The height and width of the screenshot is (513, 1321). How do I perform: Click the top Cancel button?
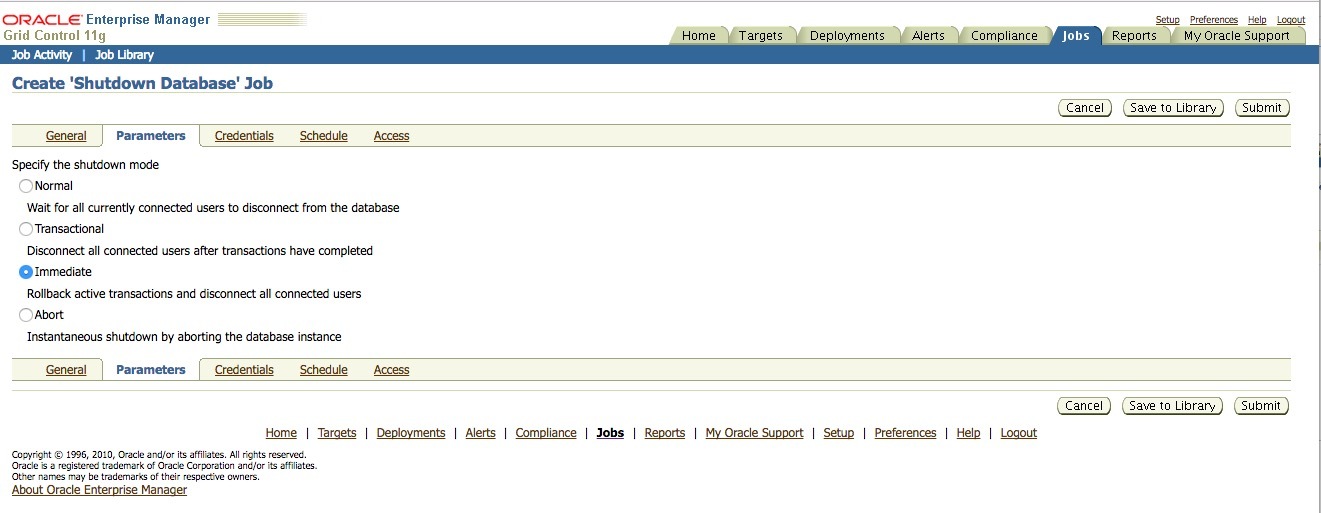[x=1084, y=108]
